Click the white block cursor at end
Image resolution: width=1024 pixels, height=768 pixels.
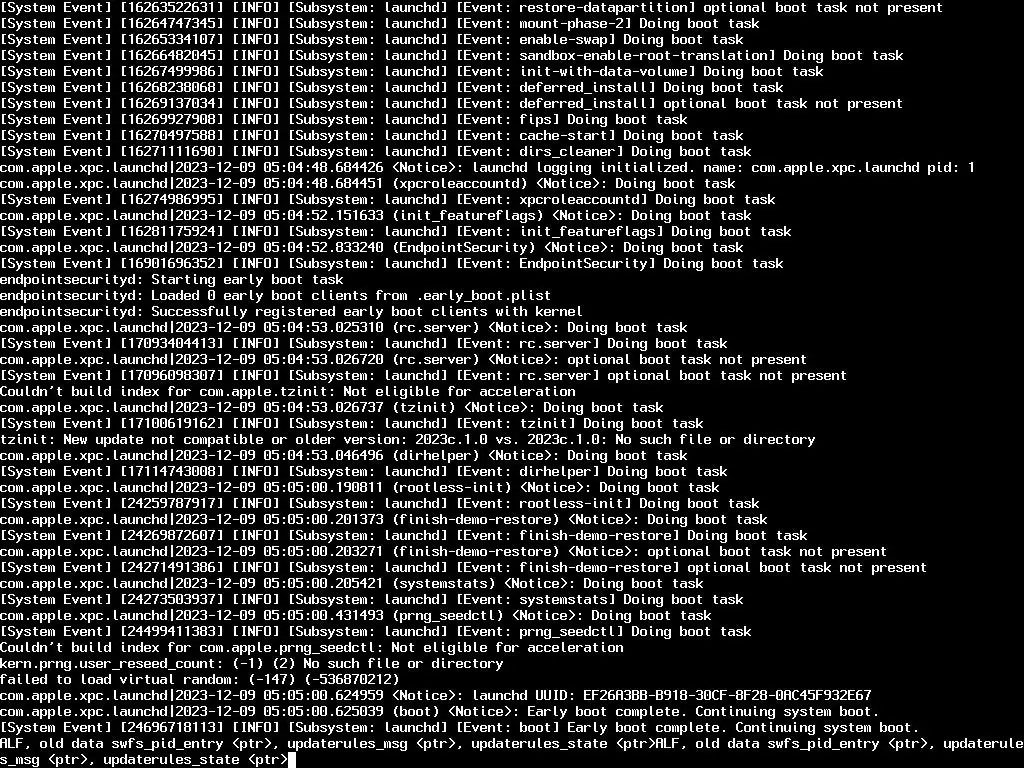coord(292,760)
